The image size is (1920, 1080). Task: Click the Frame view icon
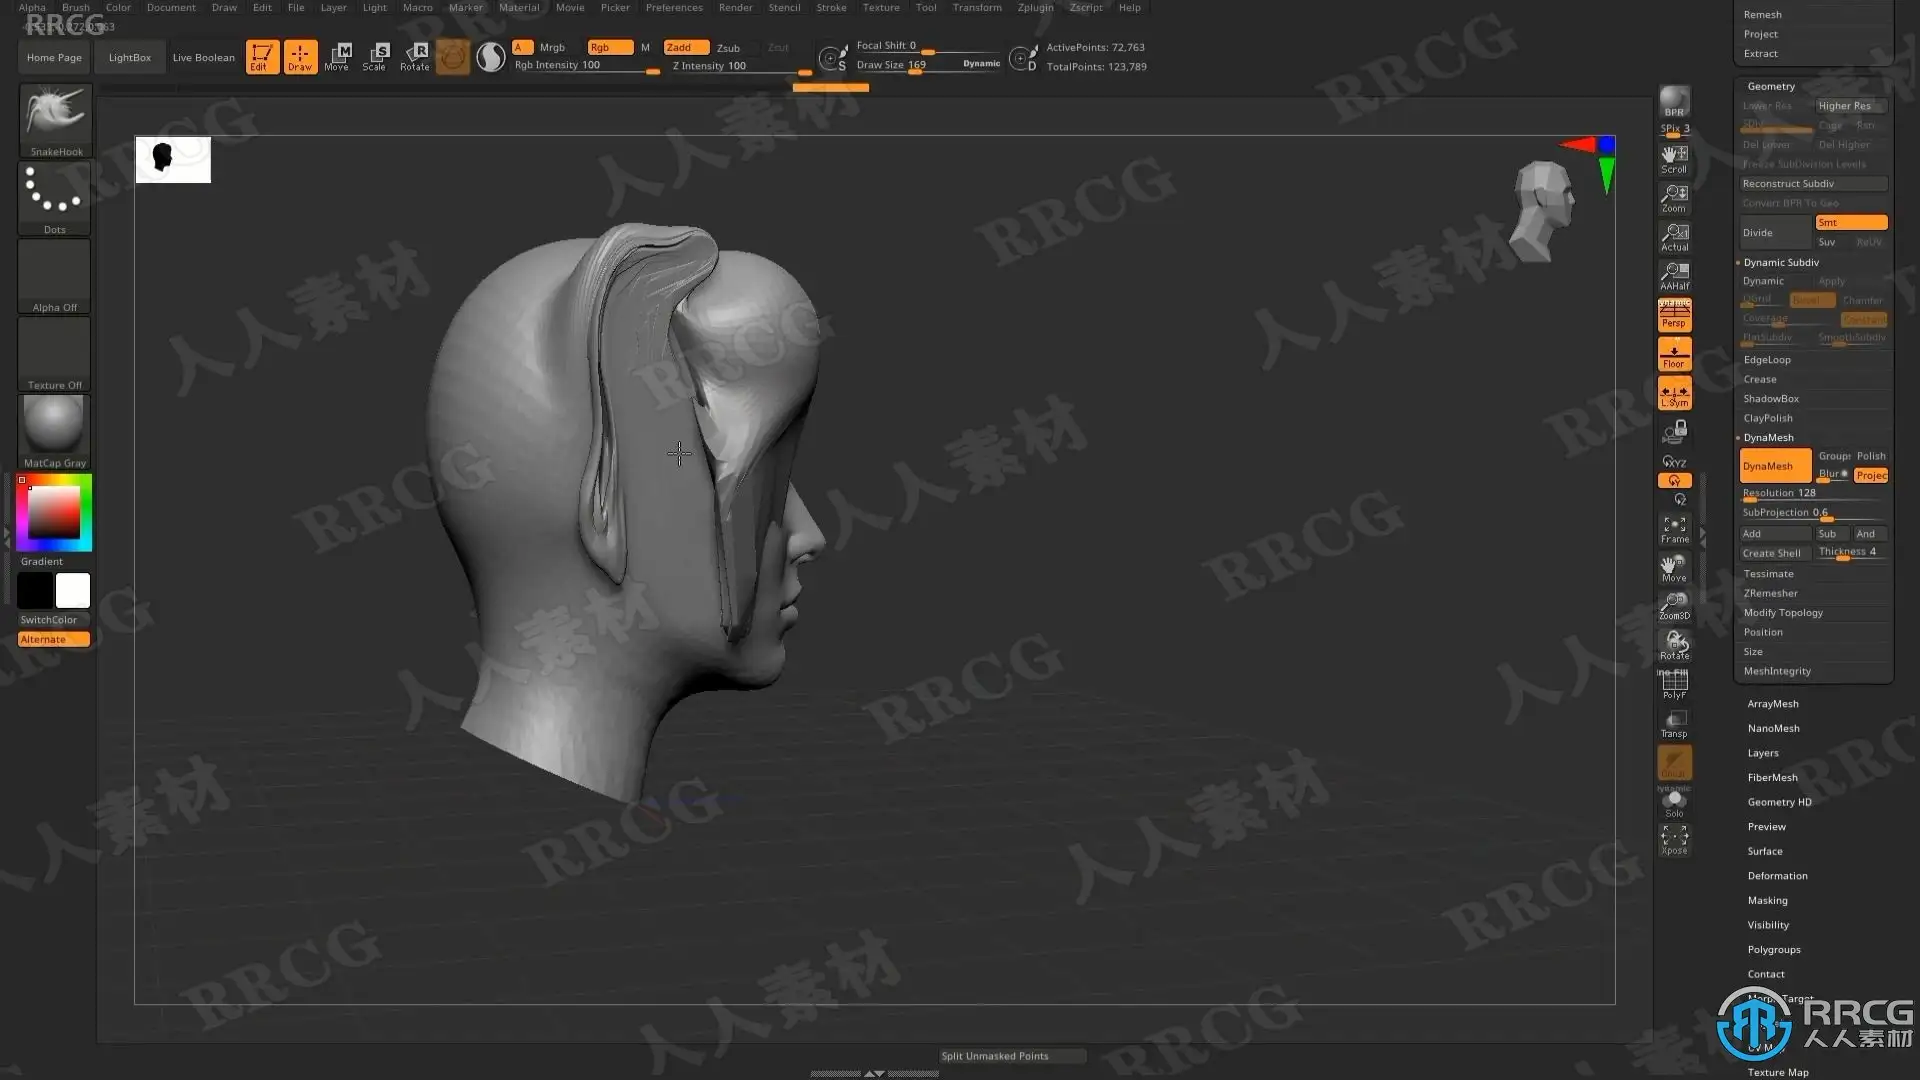click(1674, 530)
